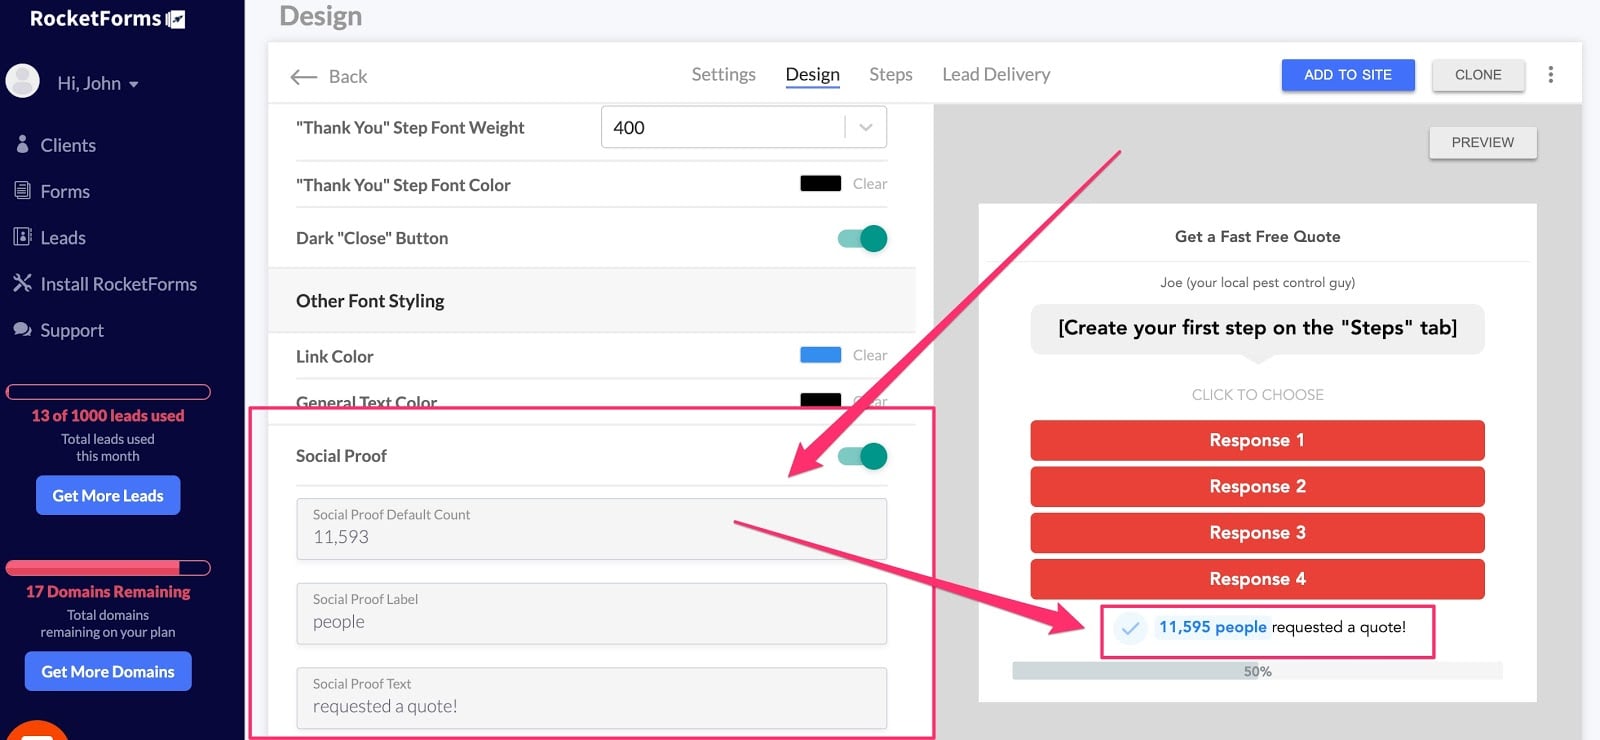Click the Get a Fast Free Quote heading
This screenshot has width=1600, height=740.
coord(1257,237)
